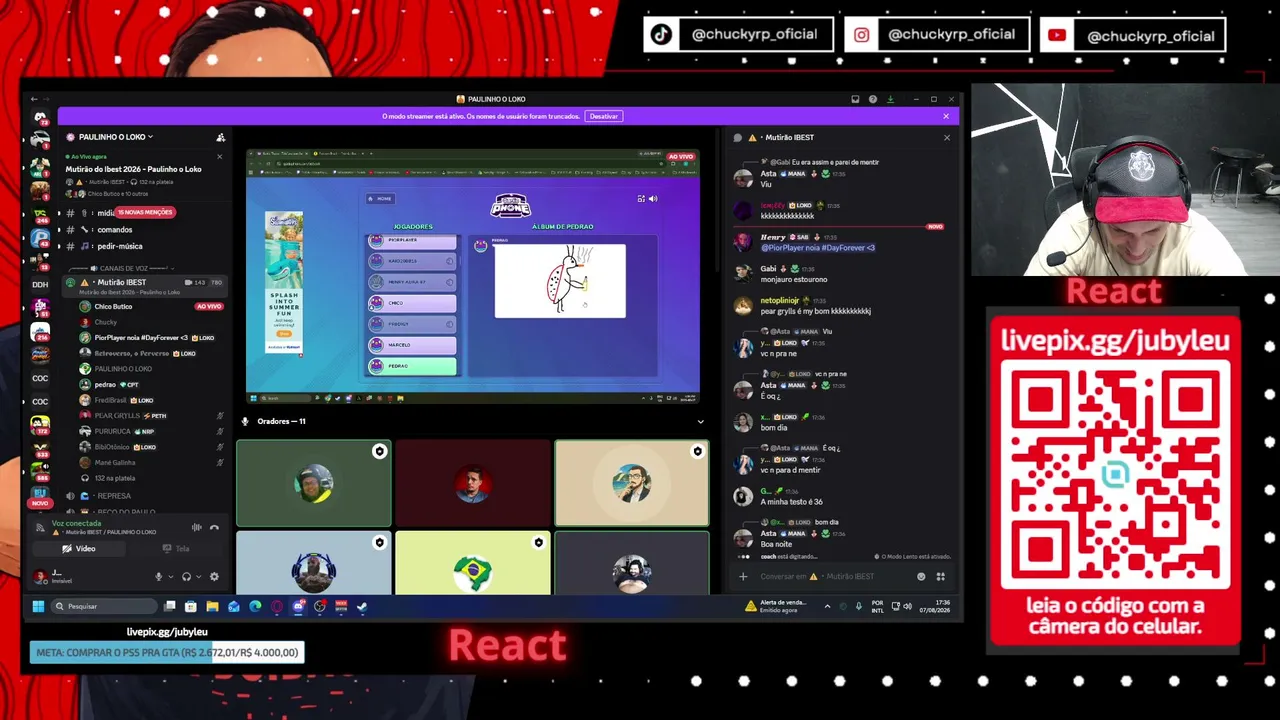Click the Desativar streamer mode button

(x=604, y=116)
